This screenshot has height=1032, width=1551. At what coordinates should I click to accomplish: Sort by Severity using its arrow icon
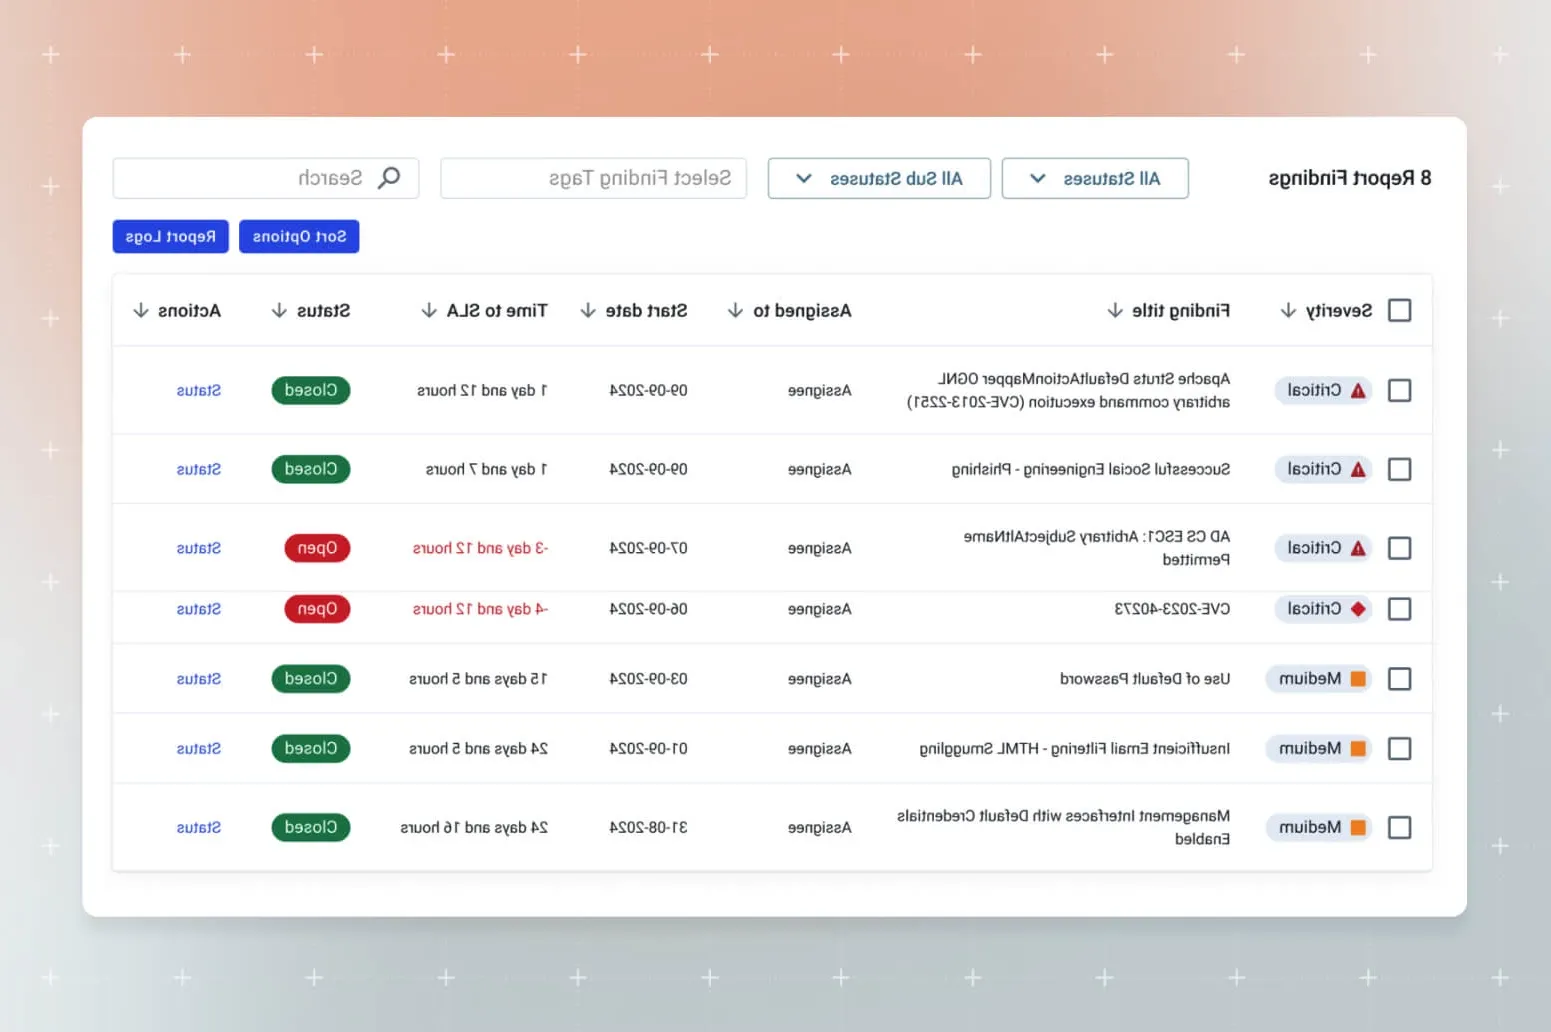1288,311
